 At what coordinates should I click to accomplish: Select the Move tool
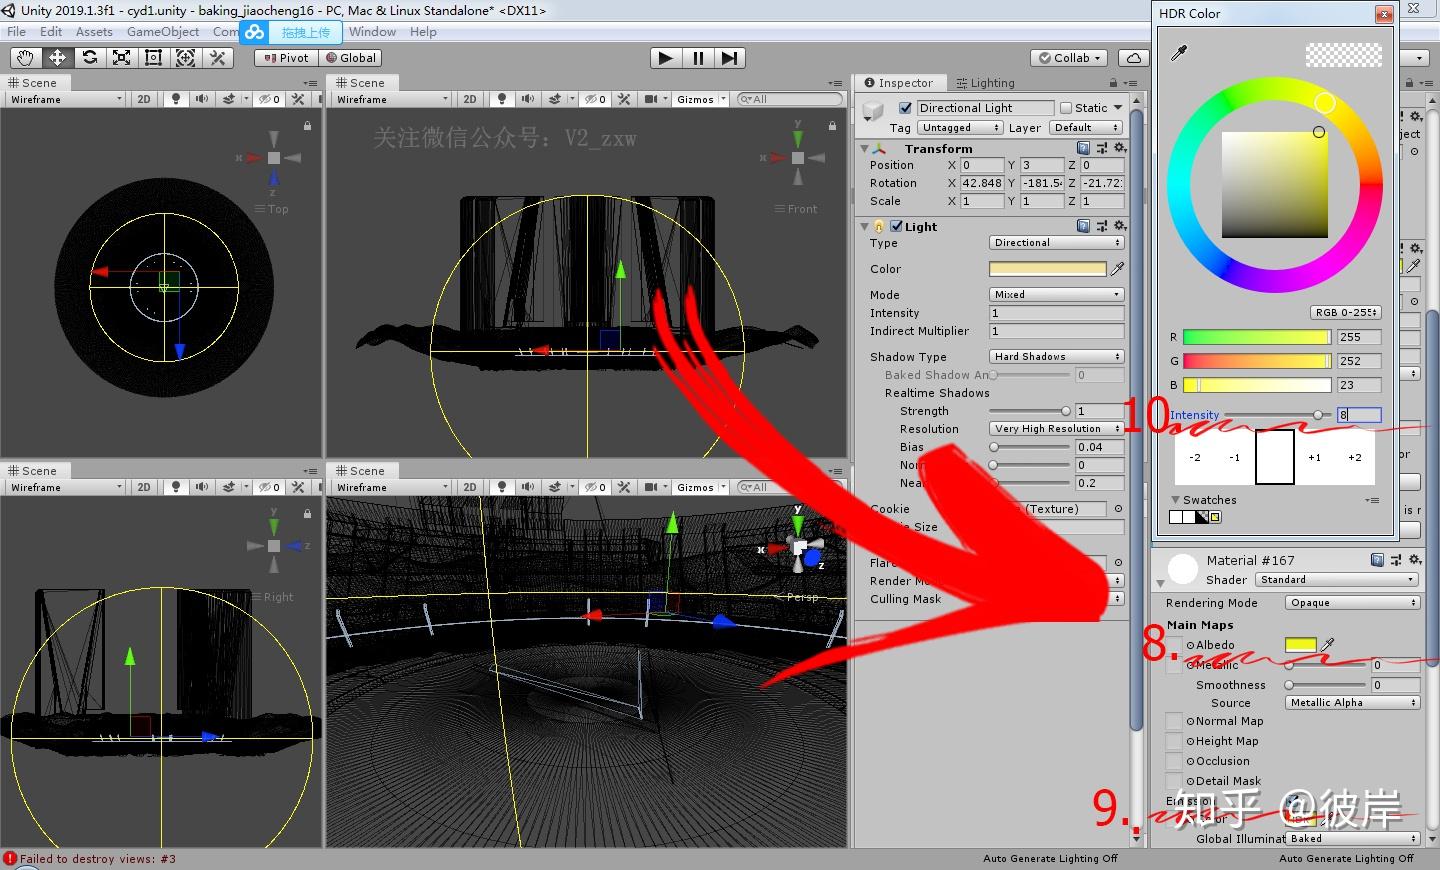(x=57, y=58)
